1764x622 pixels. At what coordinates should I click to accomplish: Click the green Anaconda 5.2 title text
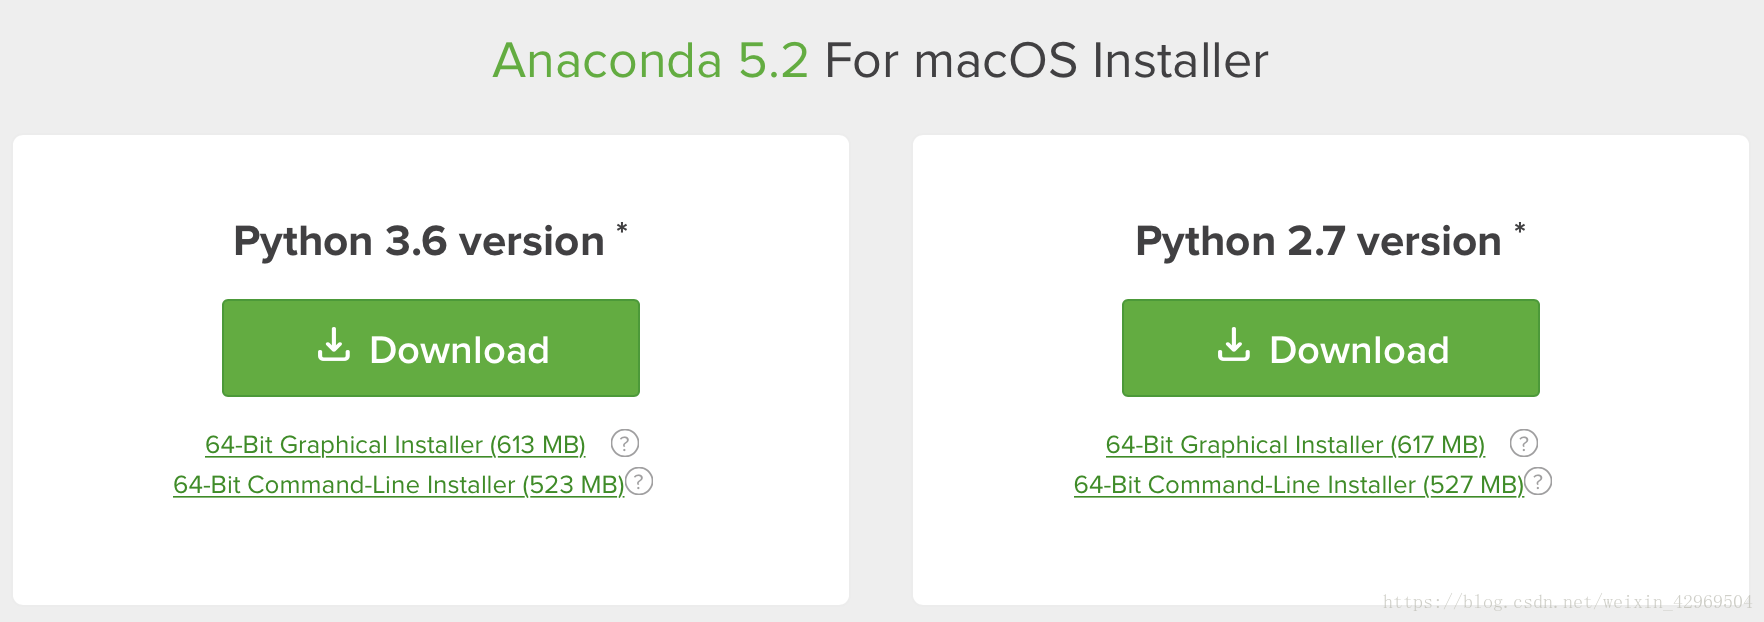coord(651,61)
